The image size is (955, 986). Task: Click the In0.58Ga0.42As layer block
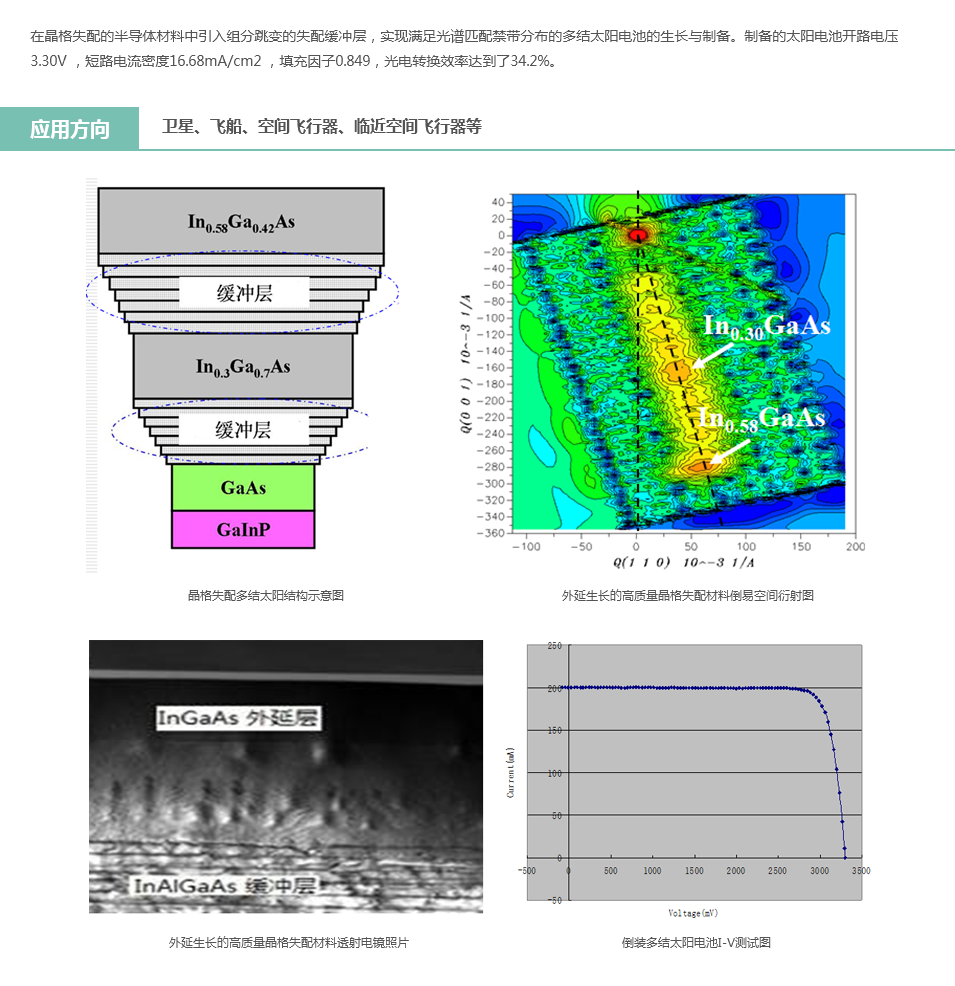click(241, 221)
